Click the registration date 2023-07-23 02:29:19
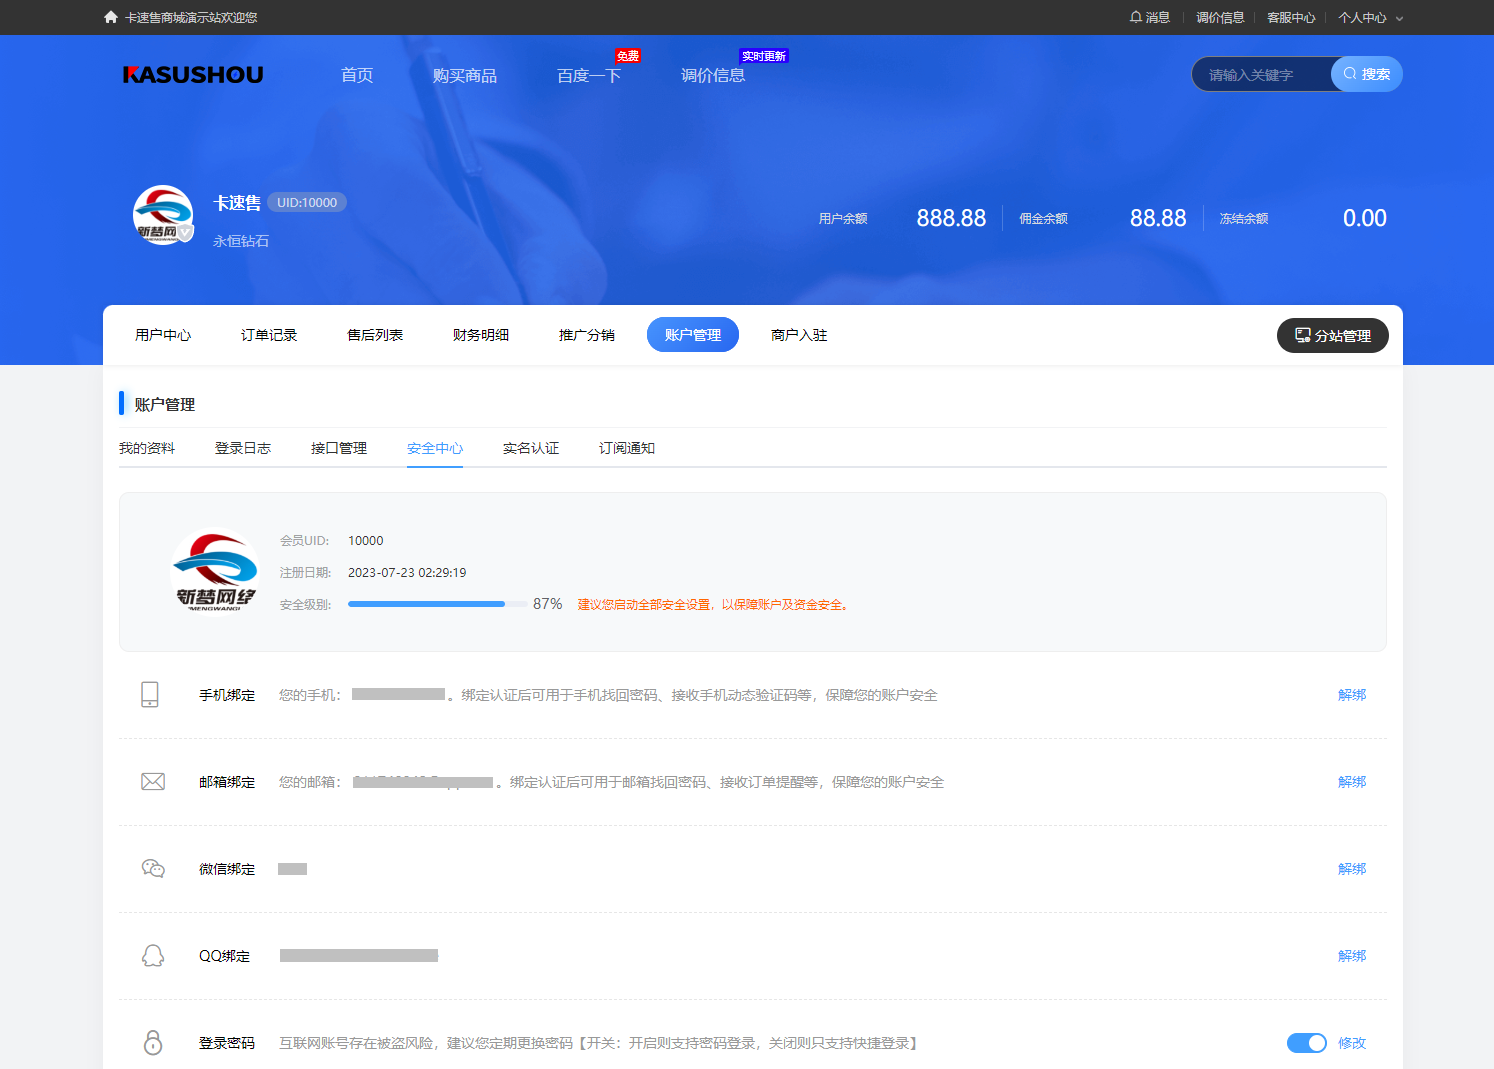The image size is (1494, 1069). point(407,573)
